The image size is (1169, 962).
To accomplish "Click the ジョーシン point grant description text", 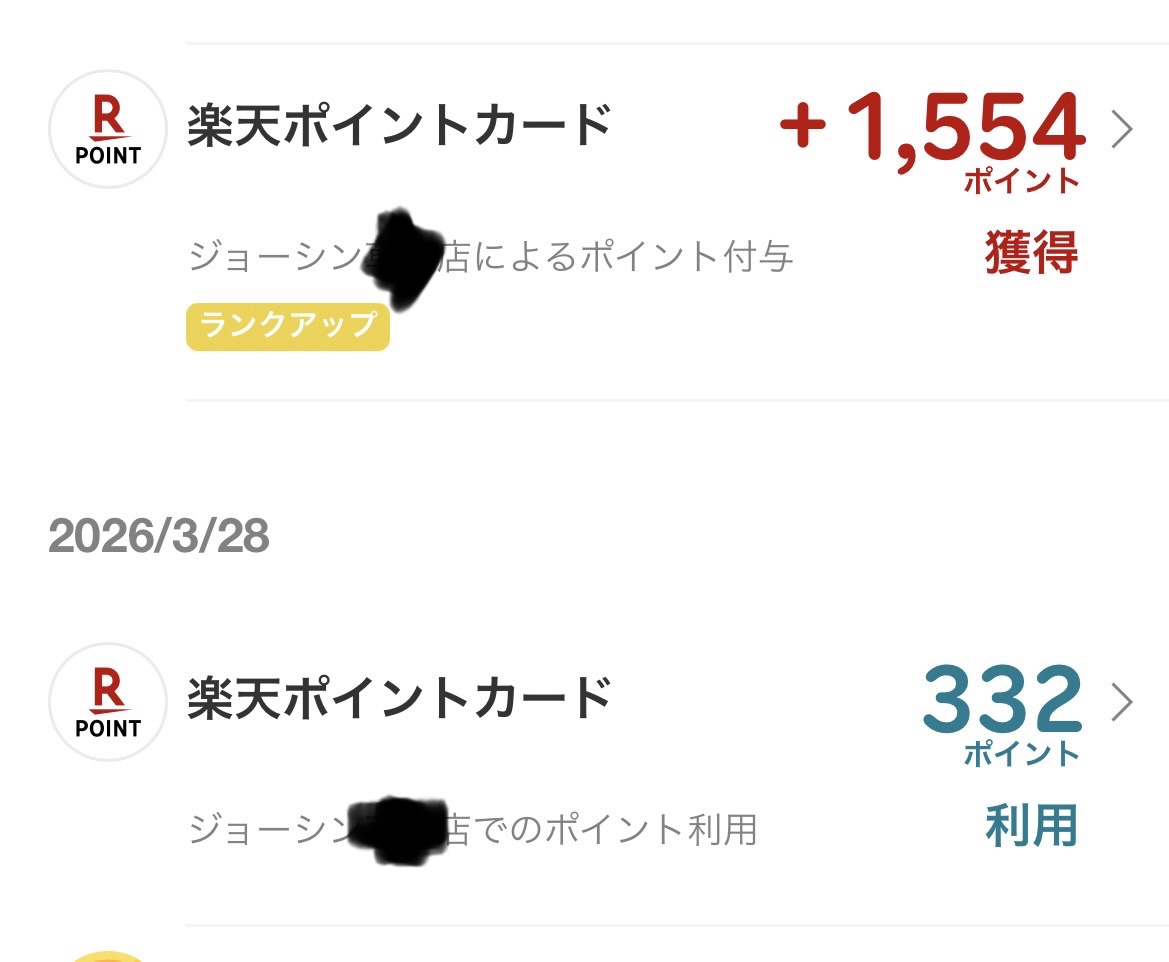I will [x=490, y=256].
